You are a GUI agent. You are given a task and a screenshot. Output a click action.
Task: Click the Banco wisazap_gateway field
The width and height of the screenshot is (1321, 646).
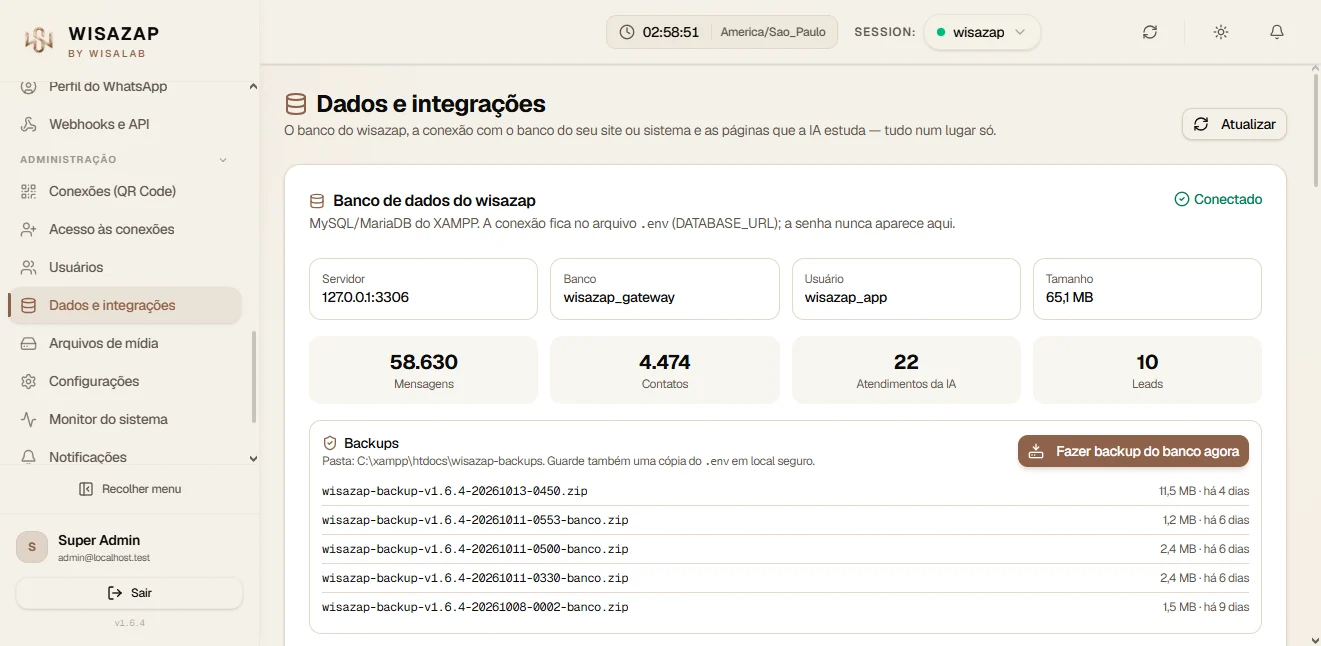[665, 289]
